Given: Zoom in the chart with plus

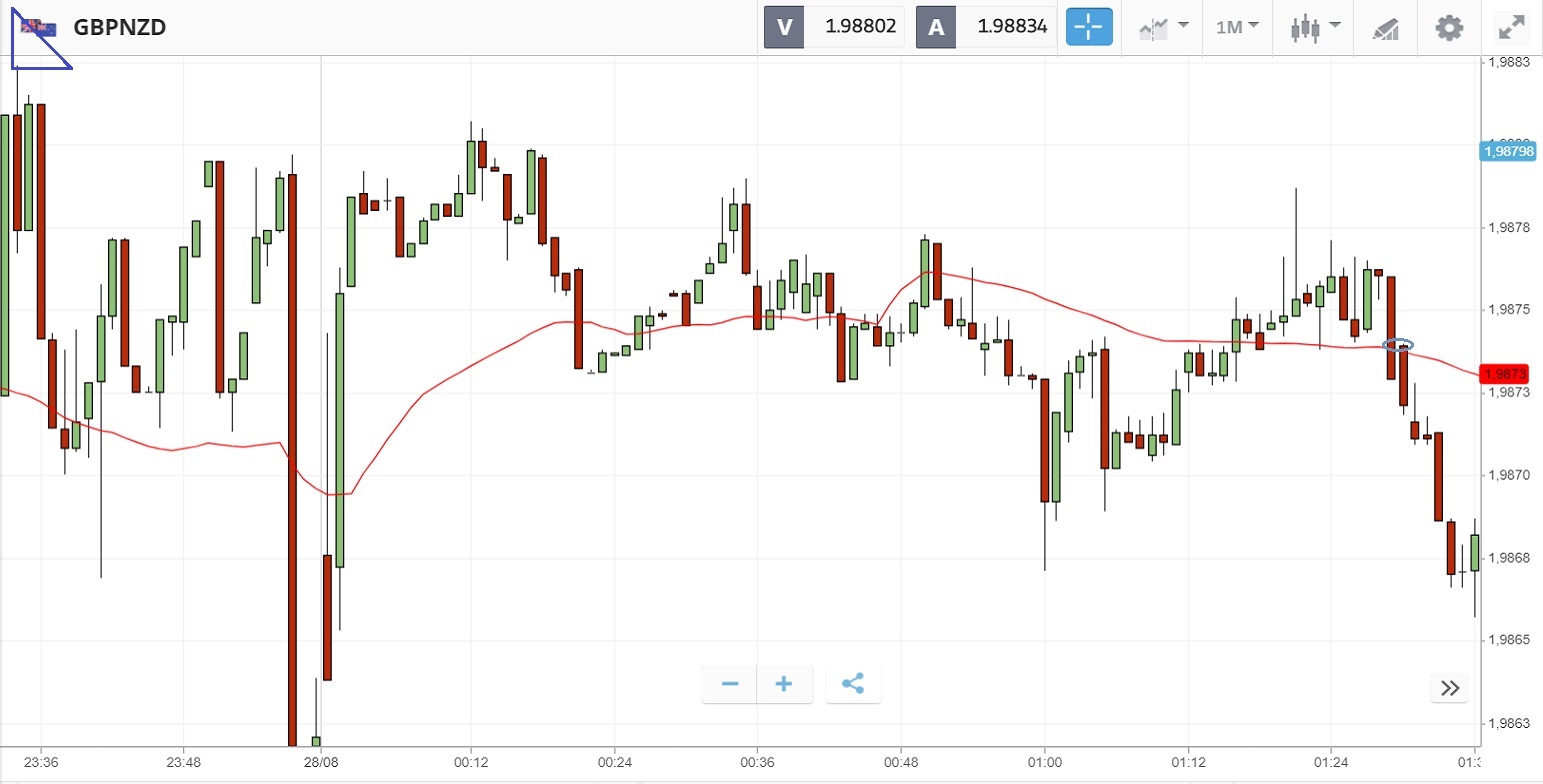Looking at the screenshot, I should click(x=784, y=684).
